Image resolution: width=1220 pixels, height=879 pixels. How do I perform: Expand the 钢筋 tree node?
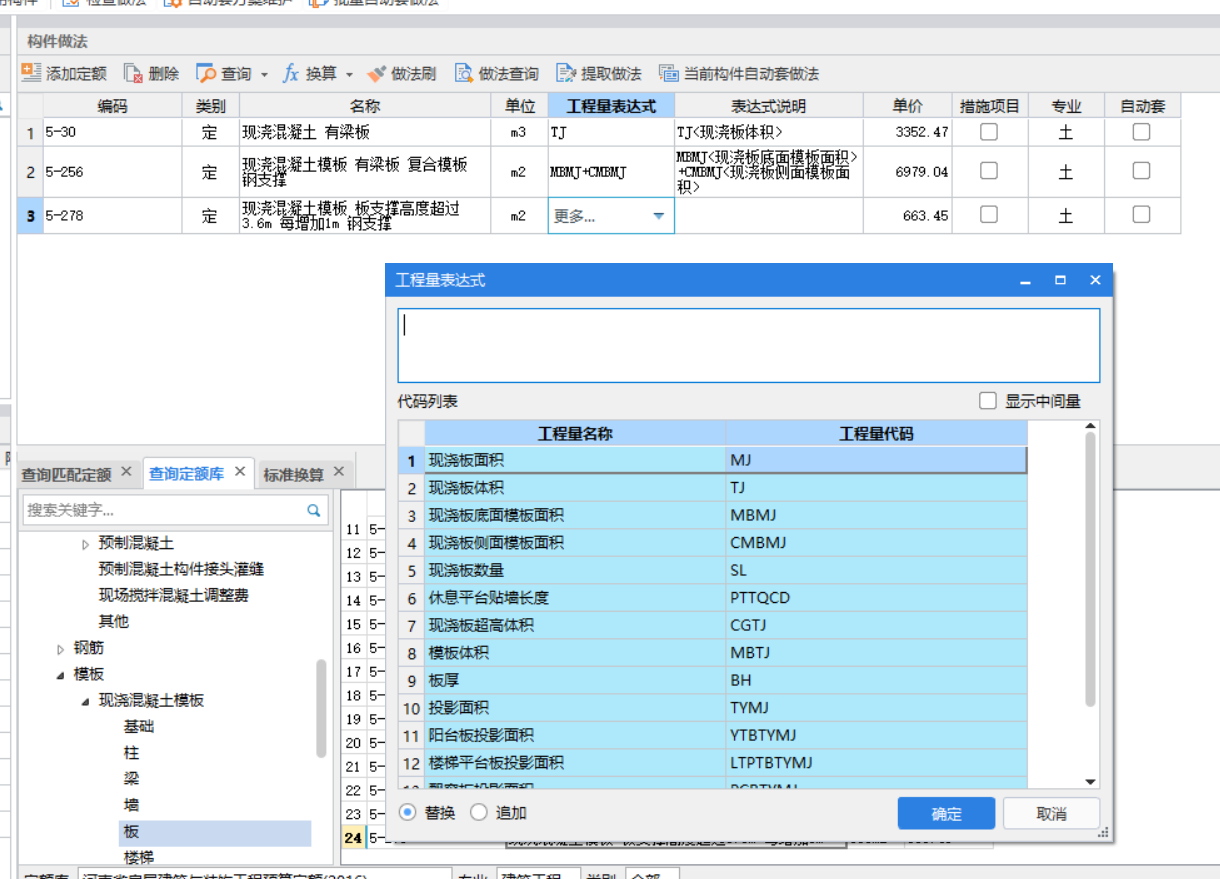pyautogui.click(x=60, y=649)
